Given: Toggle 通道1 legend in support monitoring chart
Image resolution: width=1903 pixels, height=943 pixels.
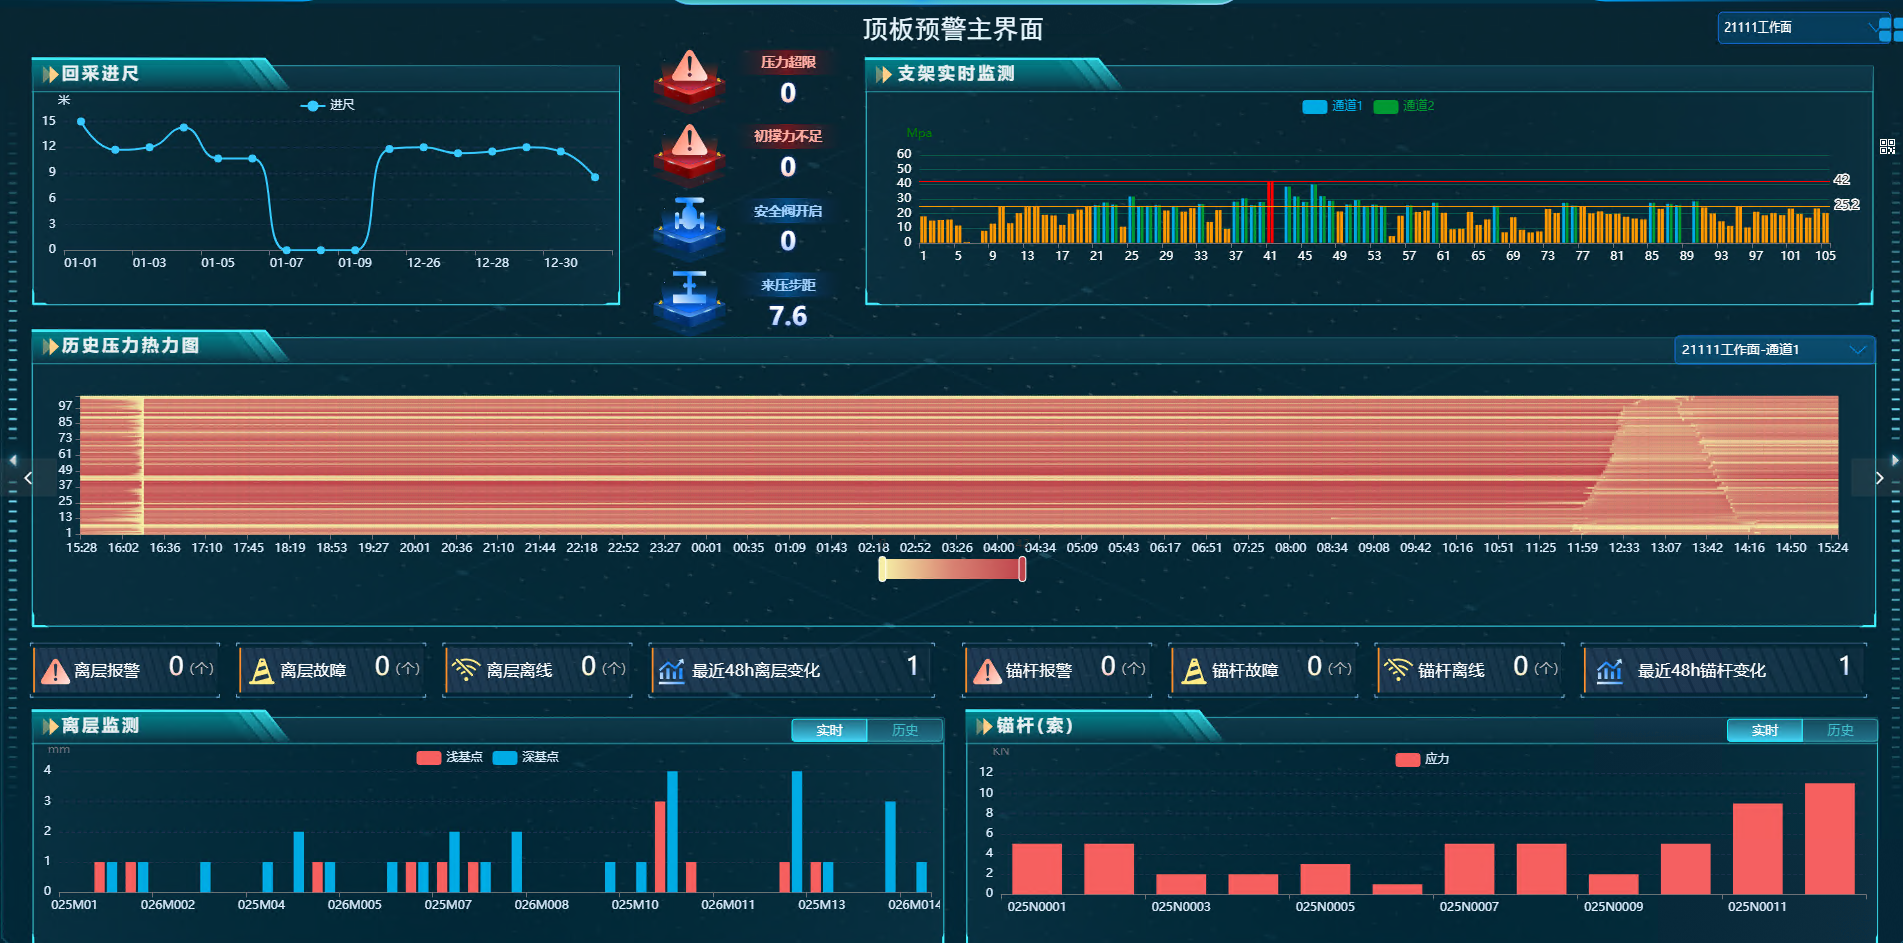Looking at the screenshot, I should pyautogui.click(x=1332, y=106).
